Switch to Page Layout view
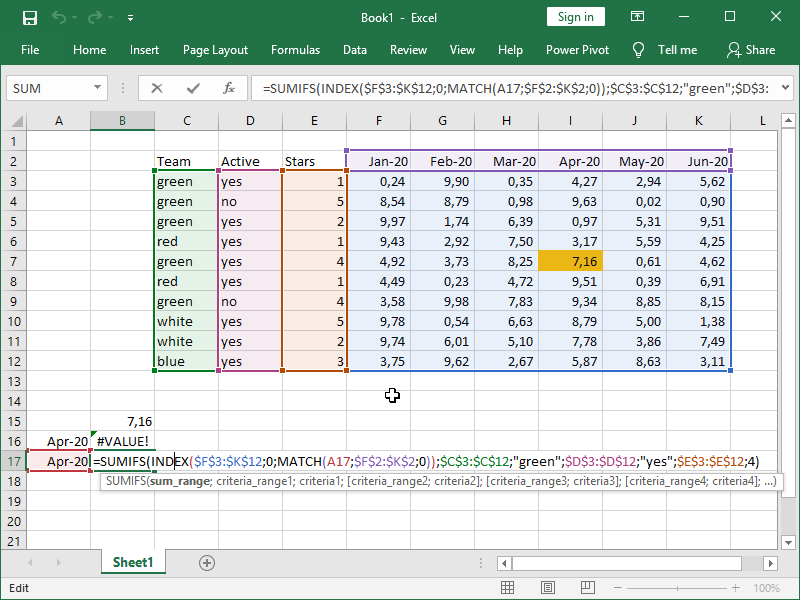Screen dimensions: 800x600 [547, 588]
